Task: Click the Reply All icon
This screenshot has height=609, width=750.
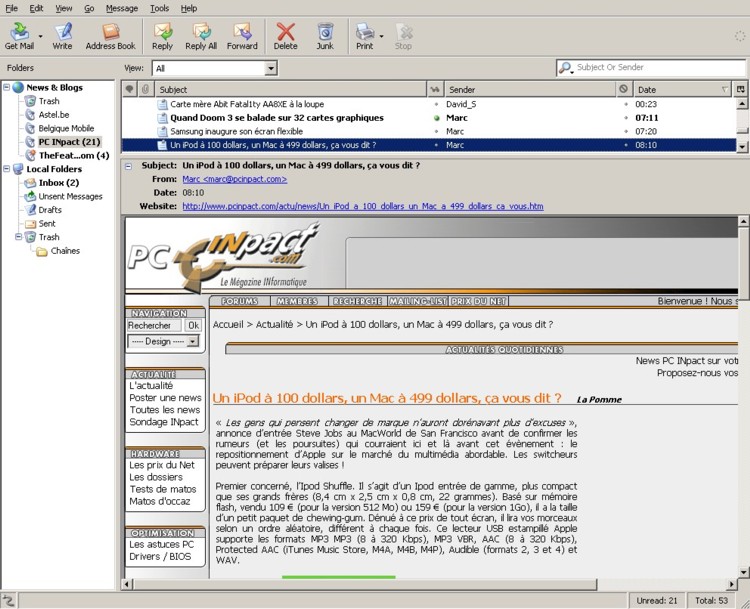Action: pos(201,37)
